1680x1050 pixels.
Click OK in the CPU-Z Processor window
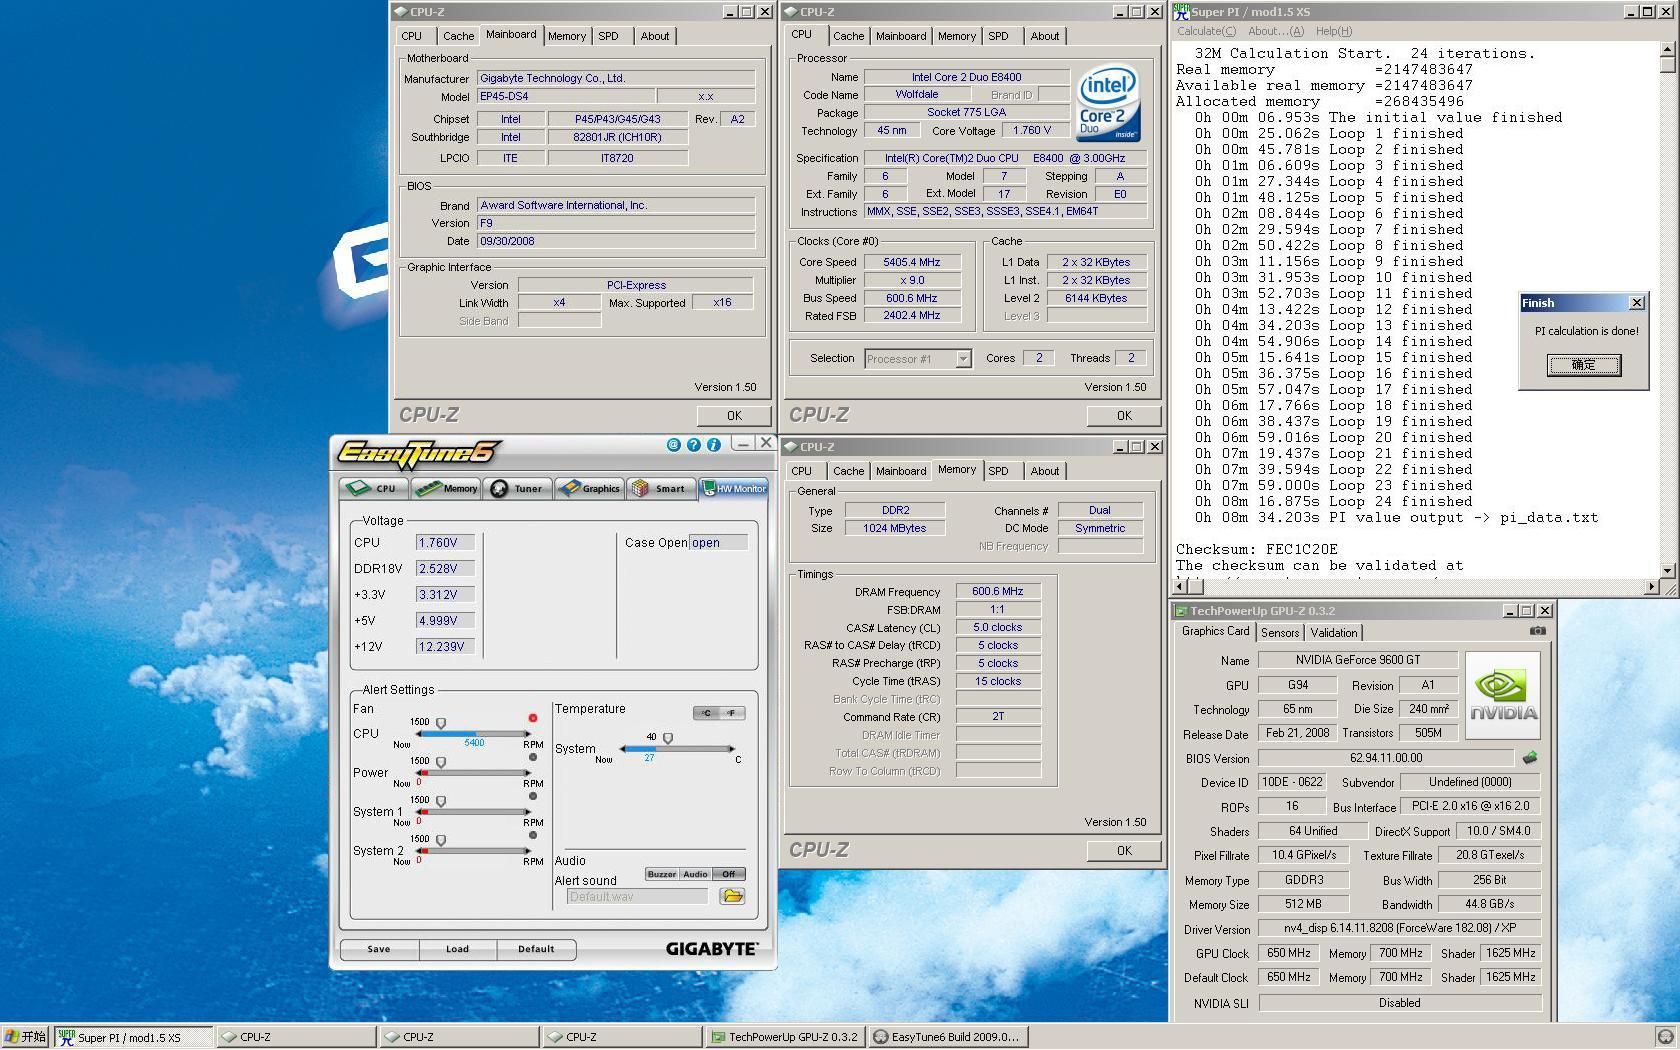1124,415
